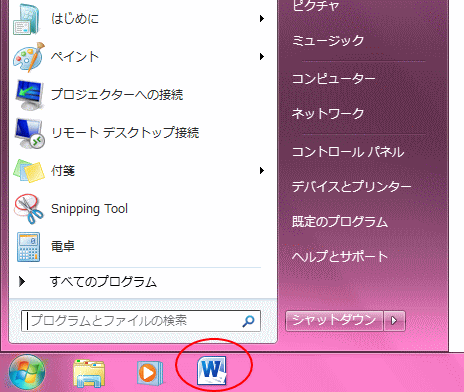Open Windows Explorer from the taskbar
The height and width of the screenshot is (392, 464).
(89, 372)
